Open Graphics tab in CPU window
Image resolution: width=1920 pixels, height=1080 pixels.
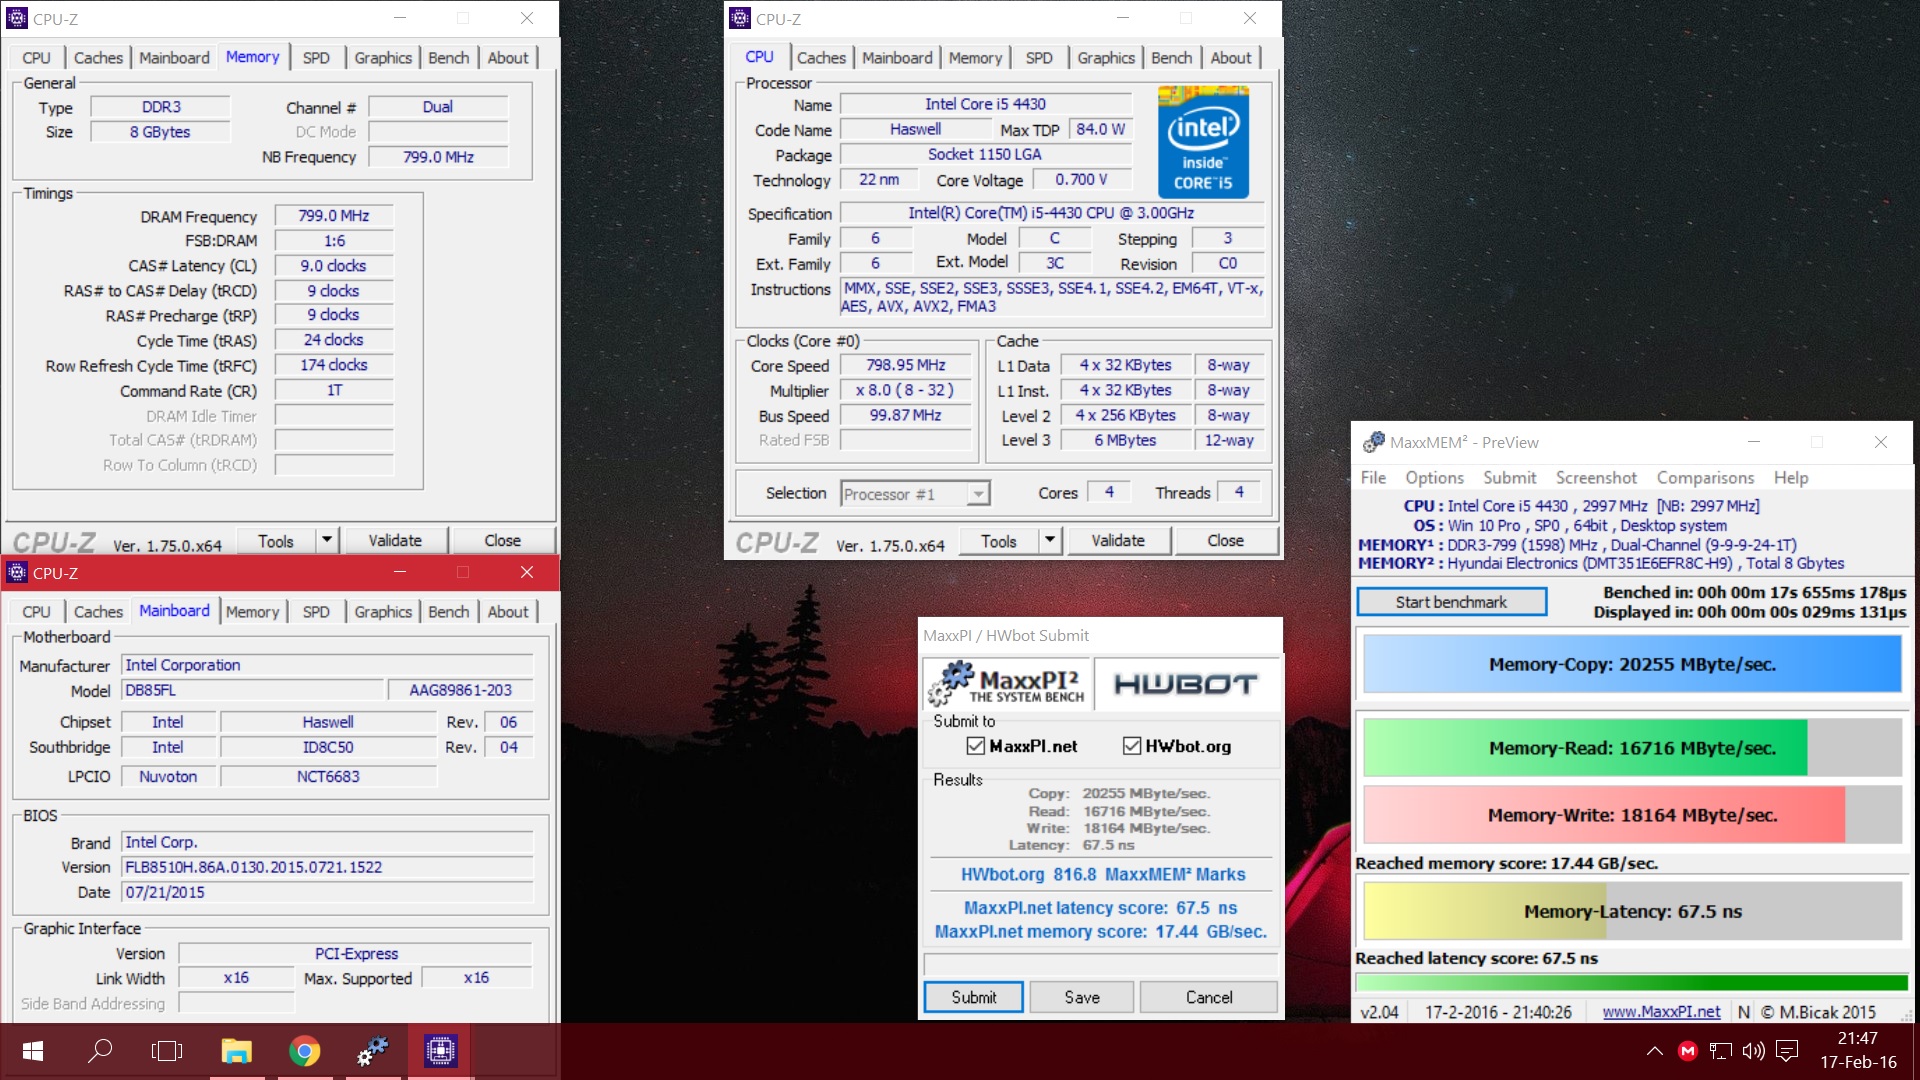coord(1106,58)
